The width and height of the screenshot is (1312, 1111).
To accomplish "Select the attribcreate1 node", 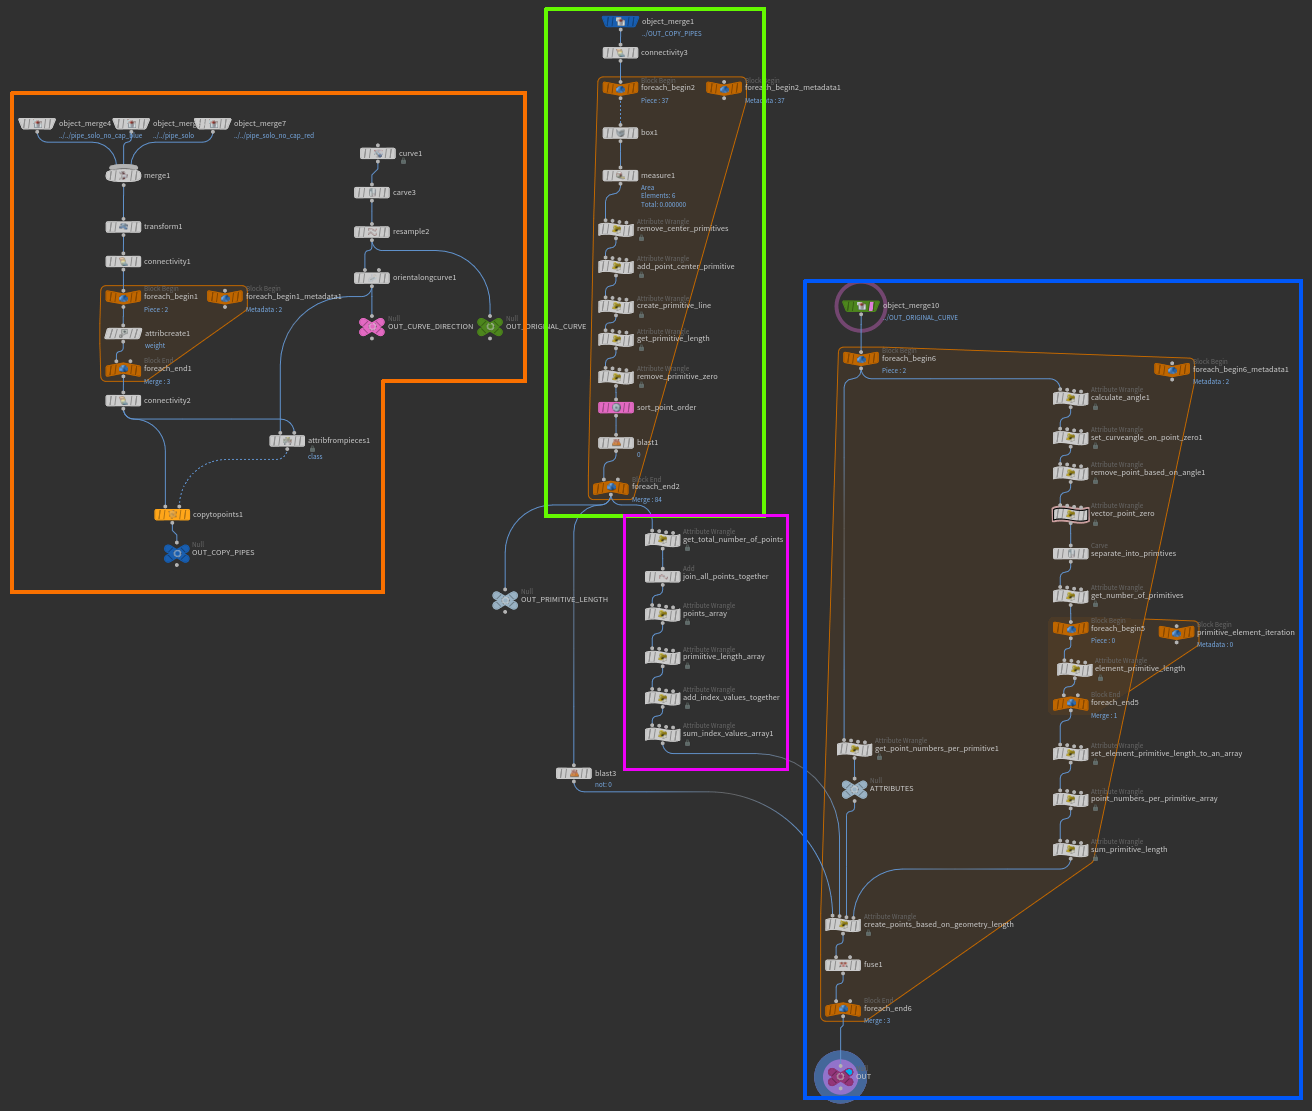I will pos(123,333).
